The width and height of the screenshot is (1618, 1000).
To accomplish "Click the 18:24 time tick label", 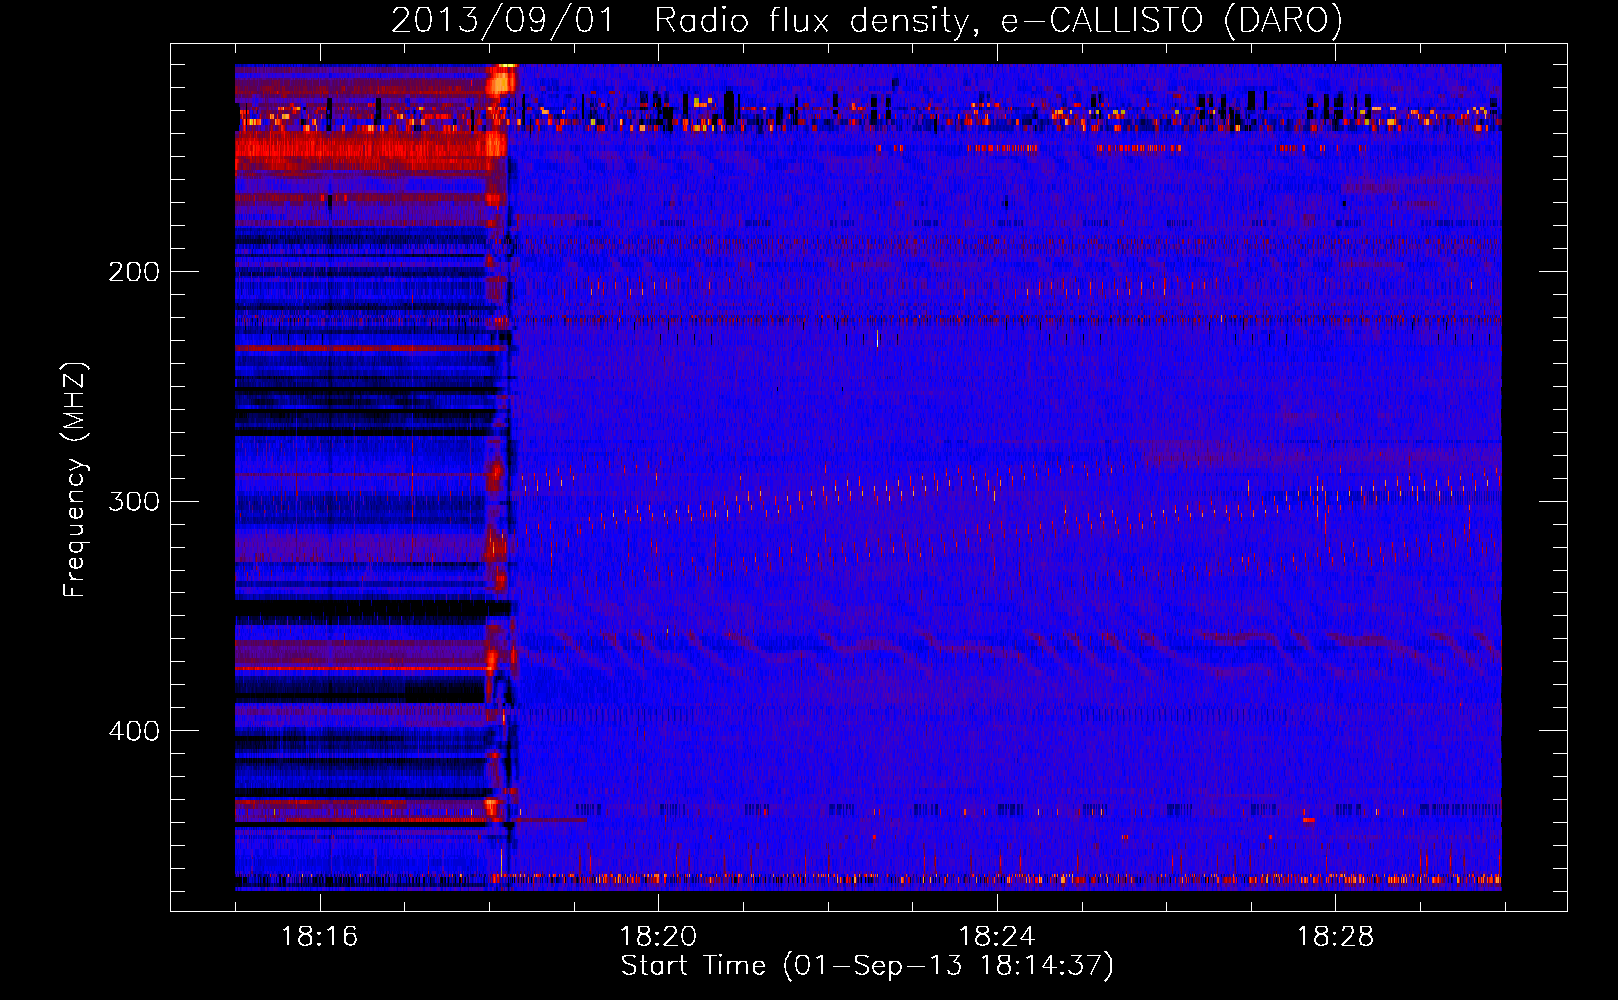I will [x=996, y=937].
